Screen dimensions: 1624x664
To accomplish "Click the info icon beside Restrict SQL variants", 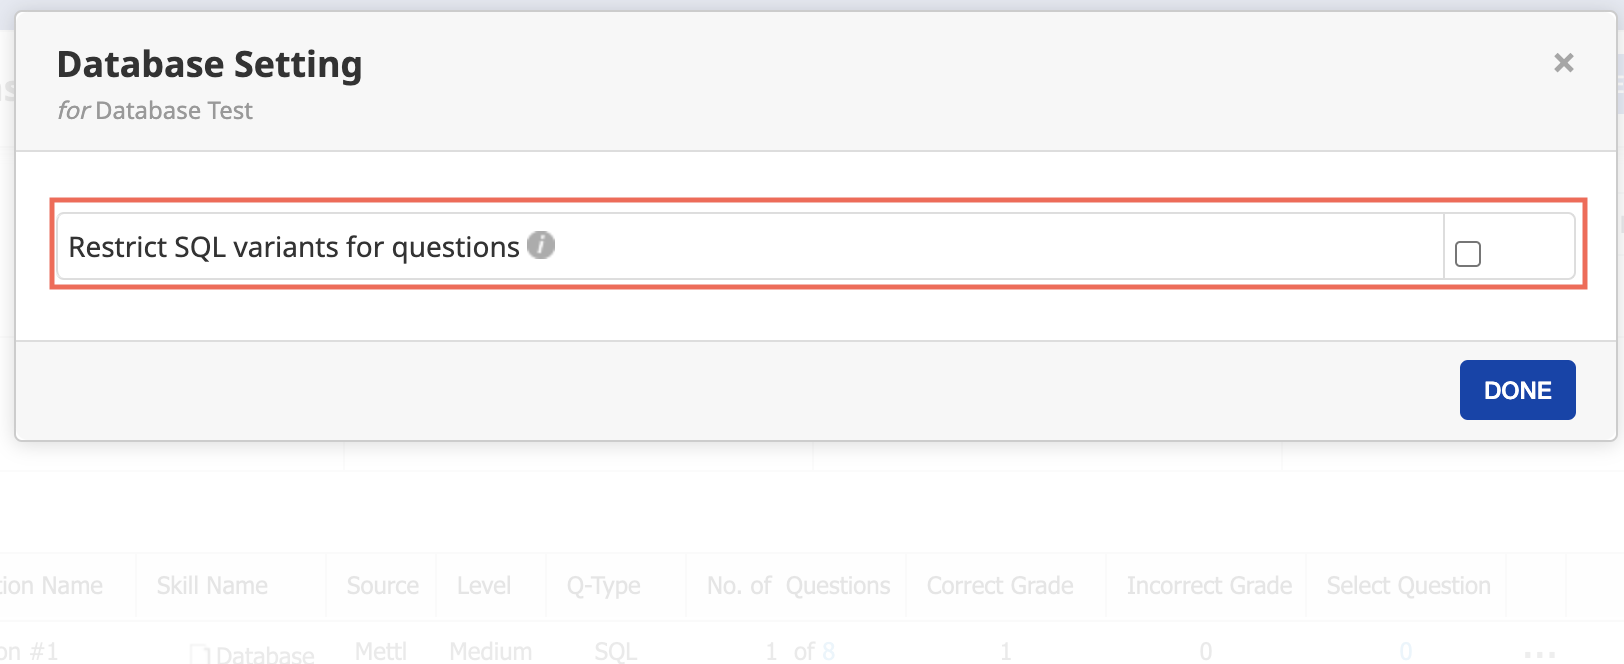I will (x=541, y=245).
